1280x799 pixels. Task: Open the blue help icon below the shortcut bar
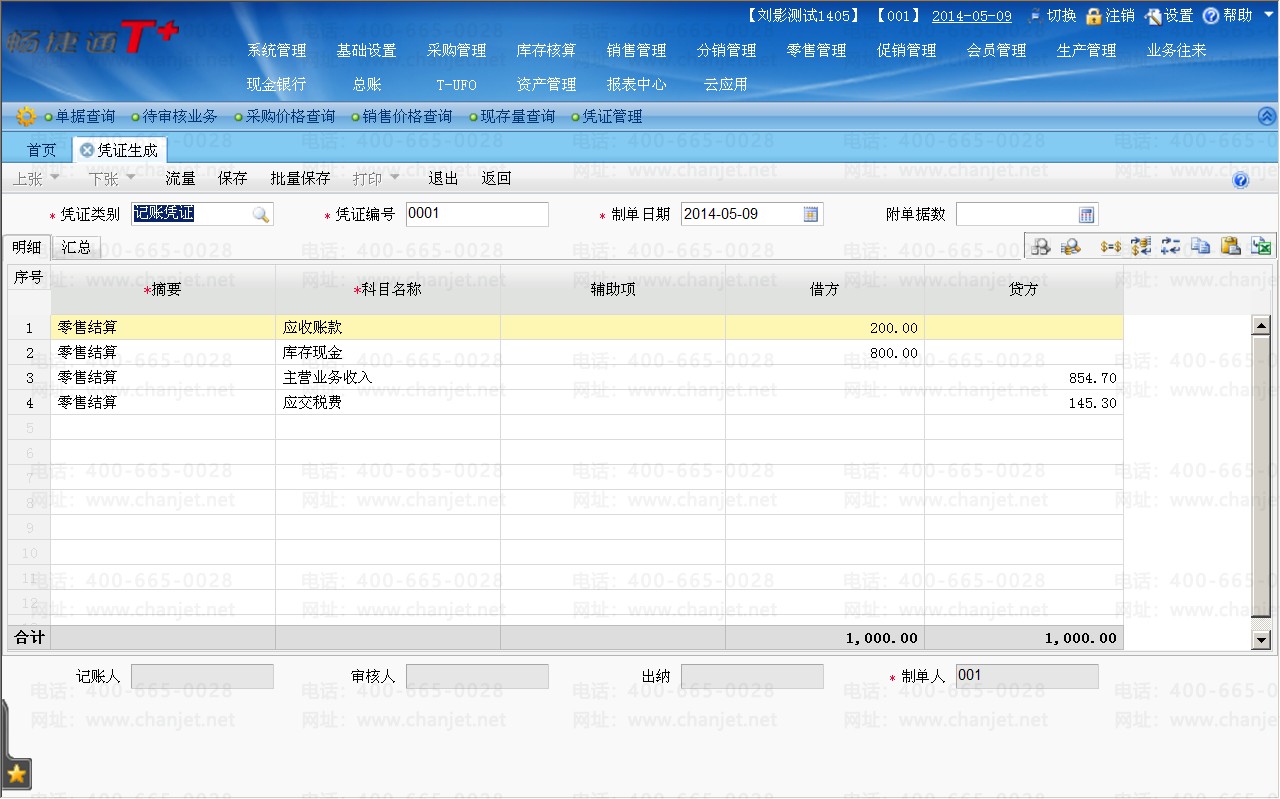coord(1241,180)
